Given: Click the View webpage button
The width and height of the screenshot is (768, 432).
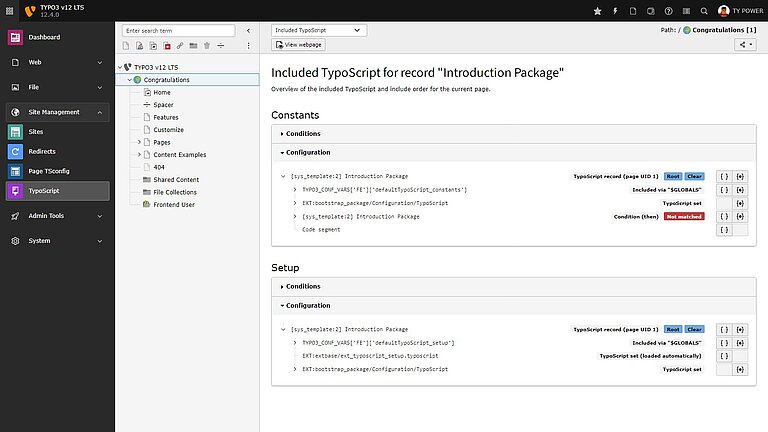Looking at the screenshot, I should click(x=298, y=45).
